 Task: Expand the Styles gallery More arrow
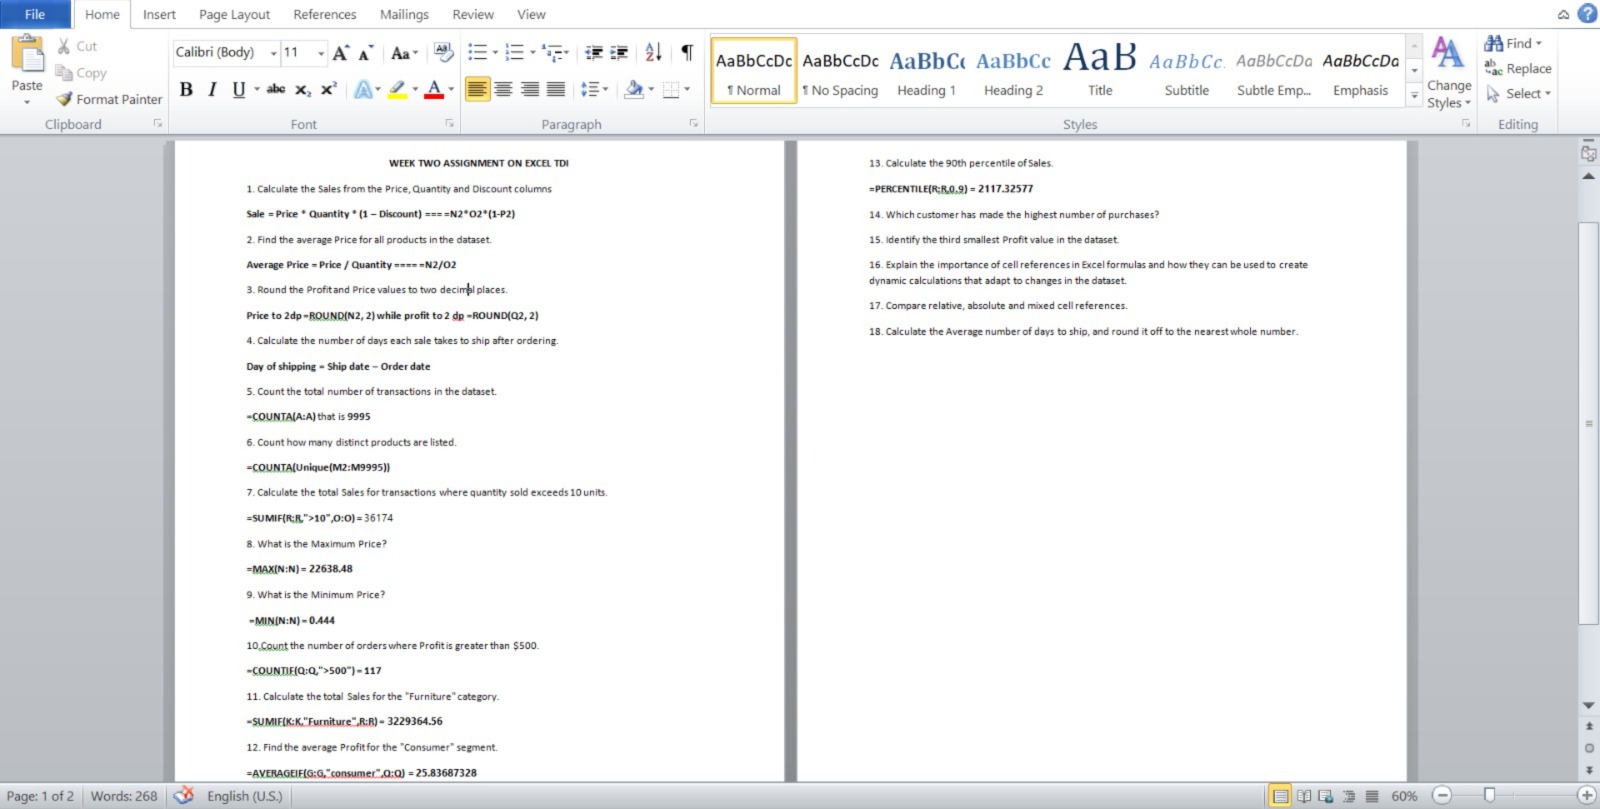(x=1414, y=96)
